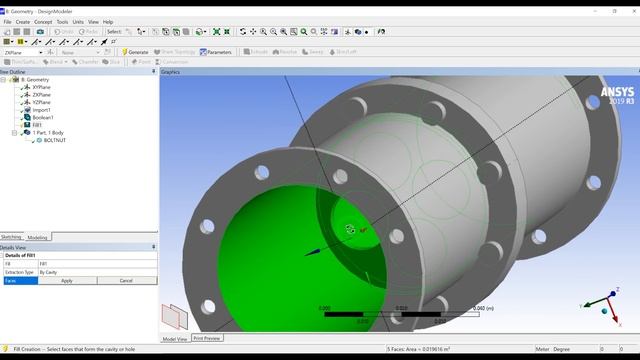Collapse the B: Geometry tree node
Viewport: 640px width, 360px height.
coord(4,80)
